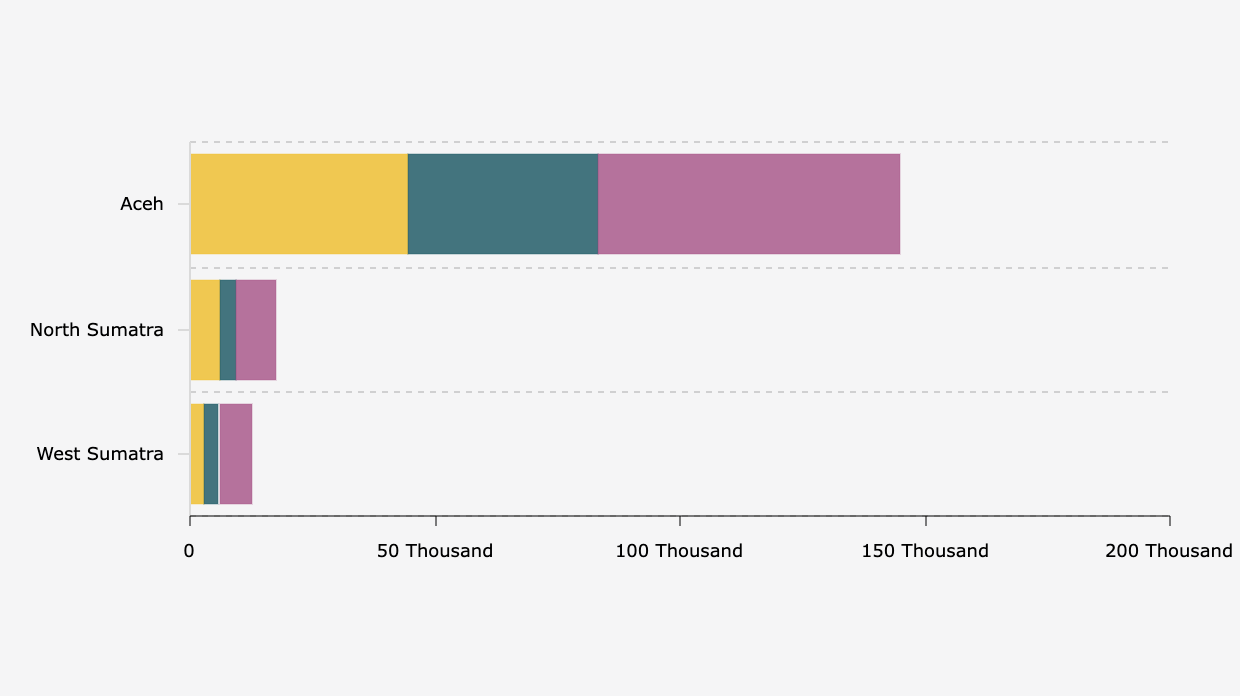
Task: Select the North Sumatra axis label
Action: pos(97,330)
